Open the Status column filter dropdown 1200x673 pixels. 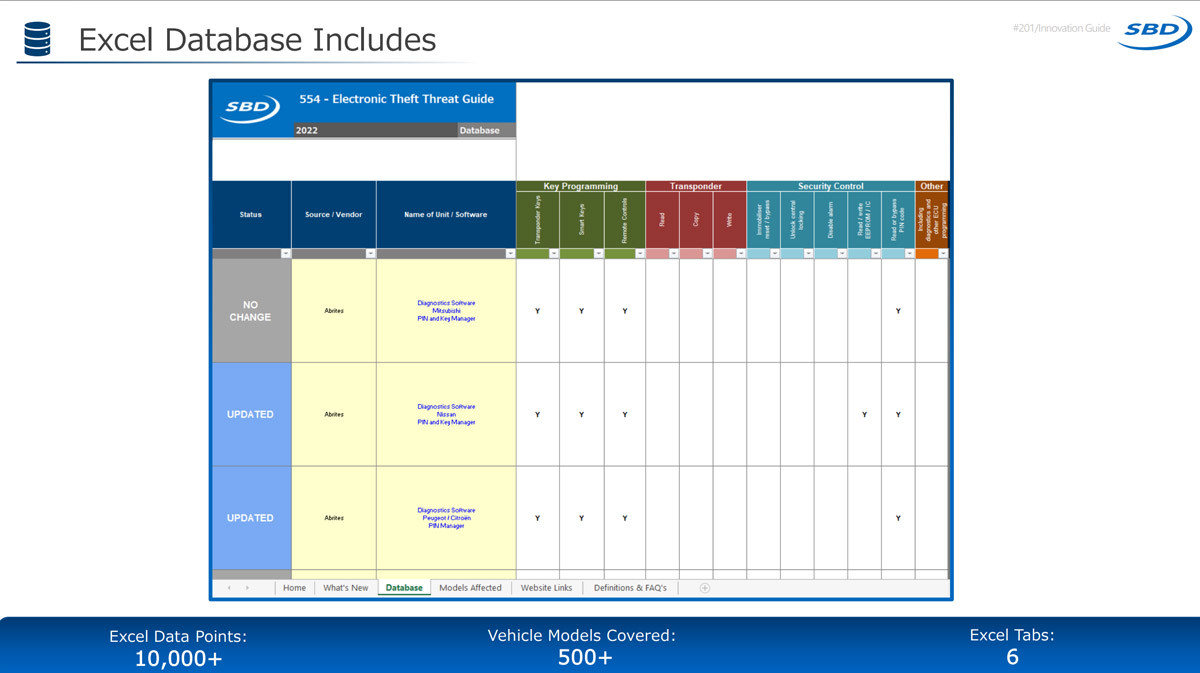click(285, 254)
